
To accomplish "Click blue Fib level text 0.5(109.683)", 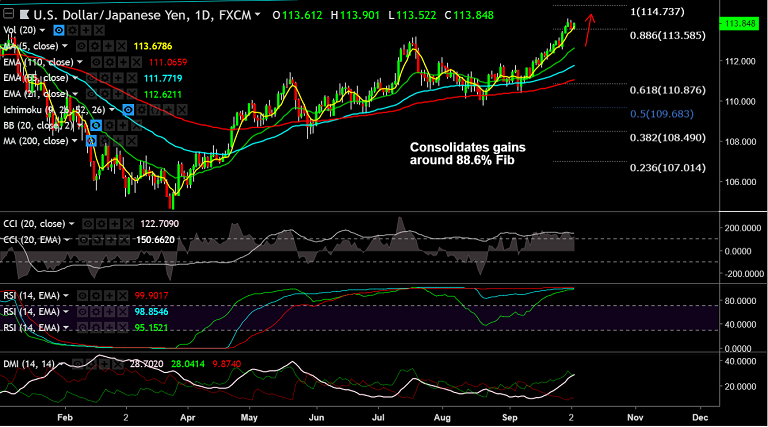I will pyautogui.click(x=662, y=114).
